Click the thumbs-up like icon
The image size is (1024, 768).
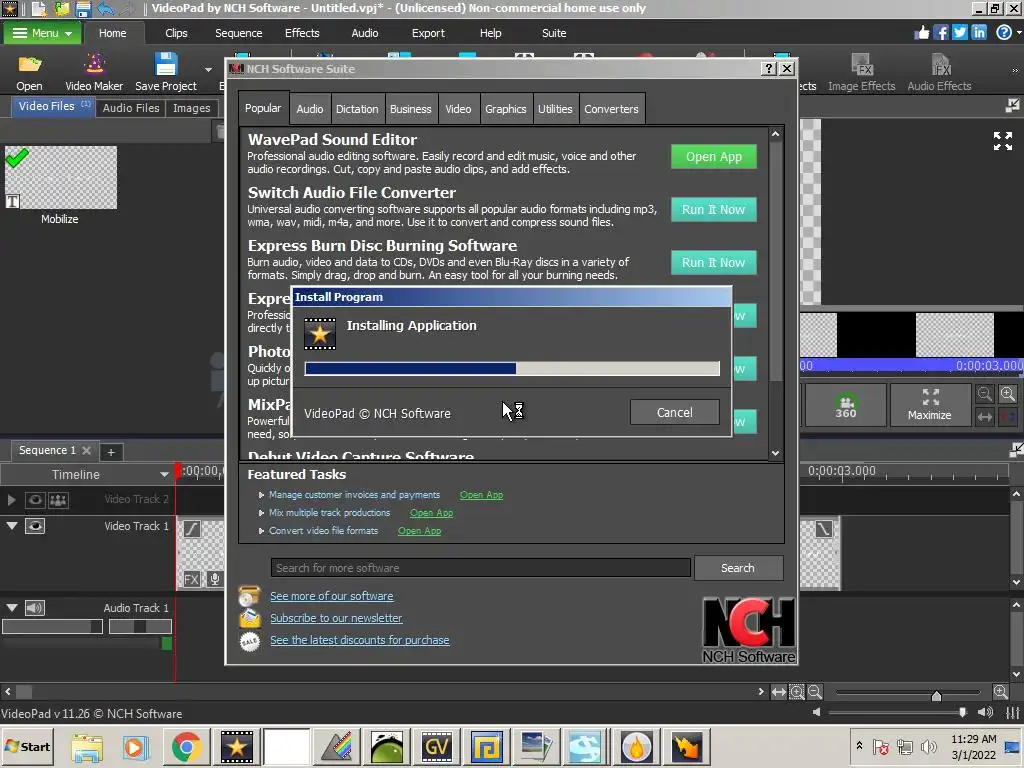tap(921, 33)
